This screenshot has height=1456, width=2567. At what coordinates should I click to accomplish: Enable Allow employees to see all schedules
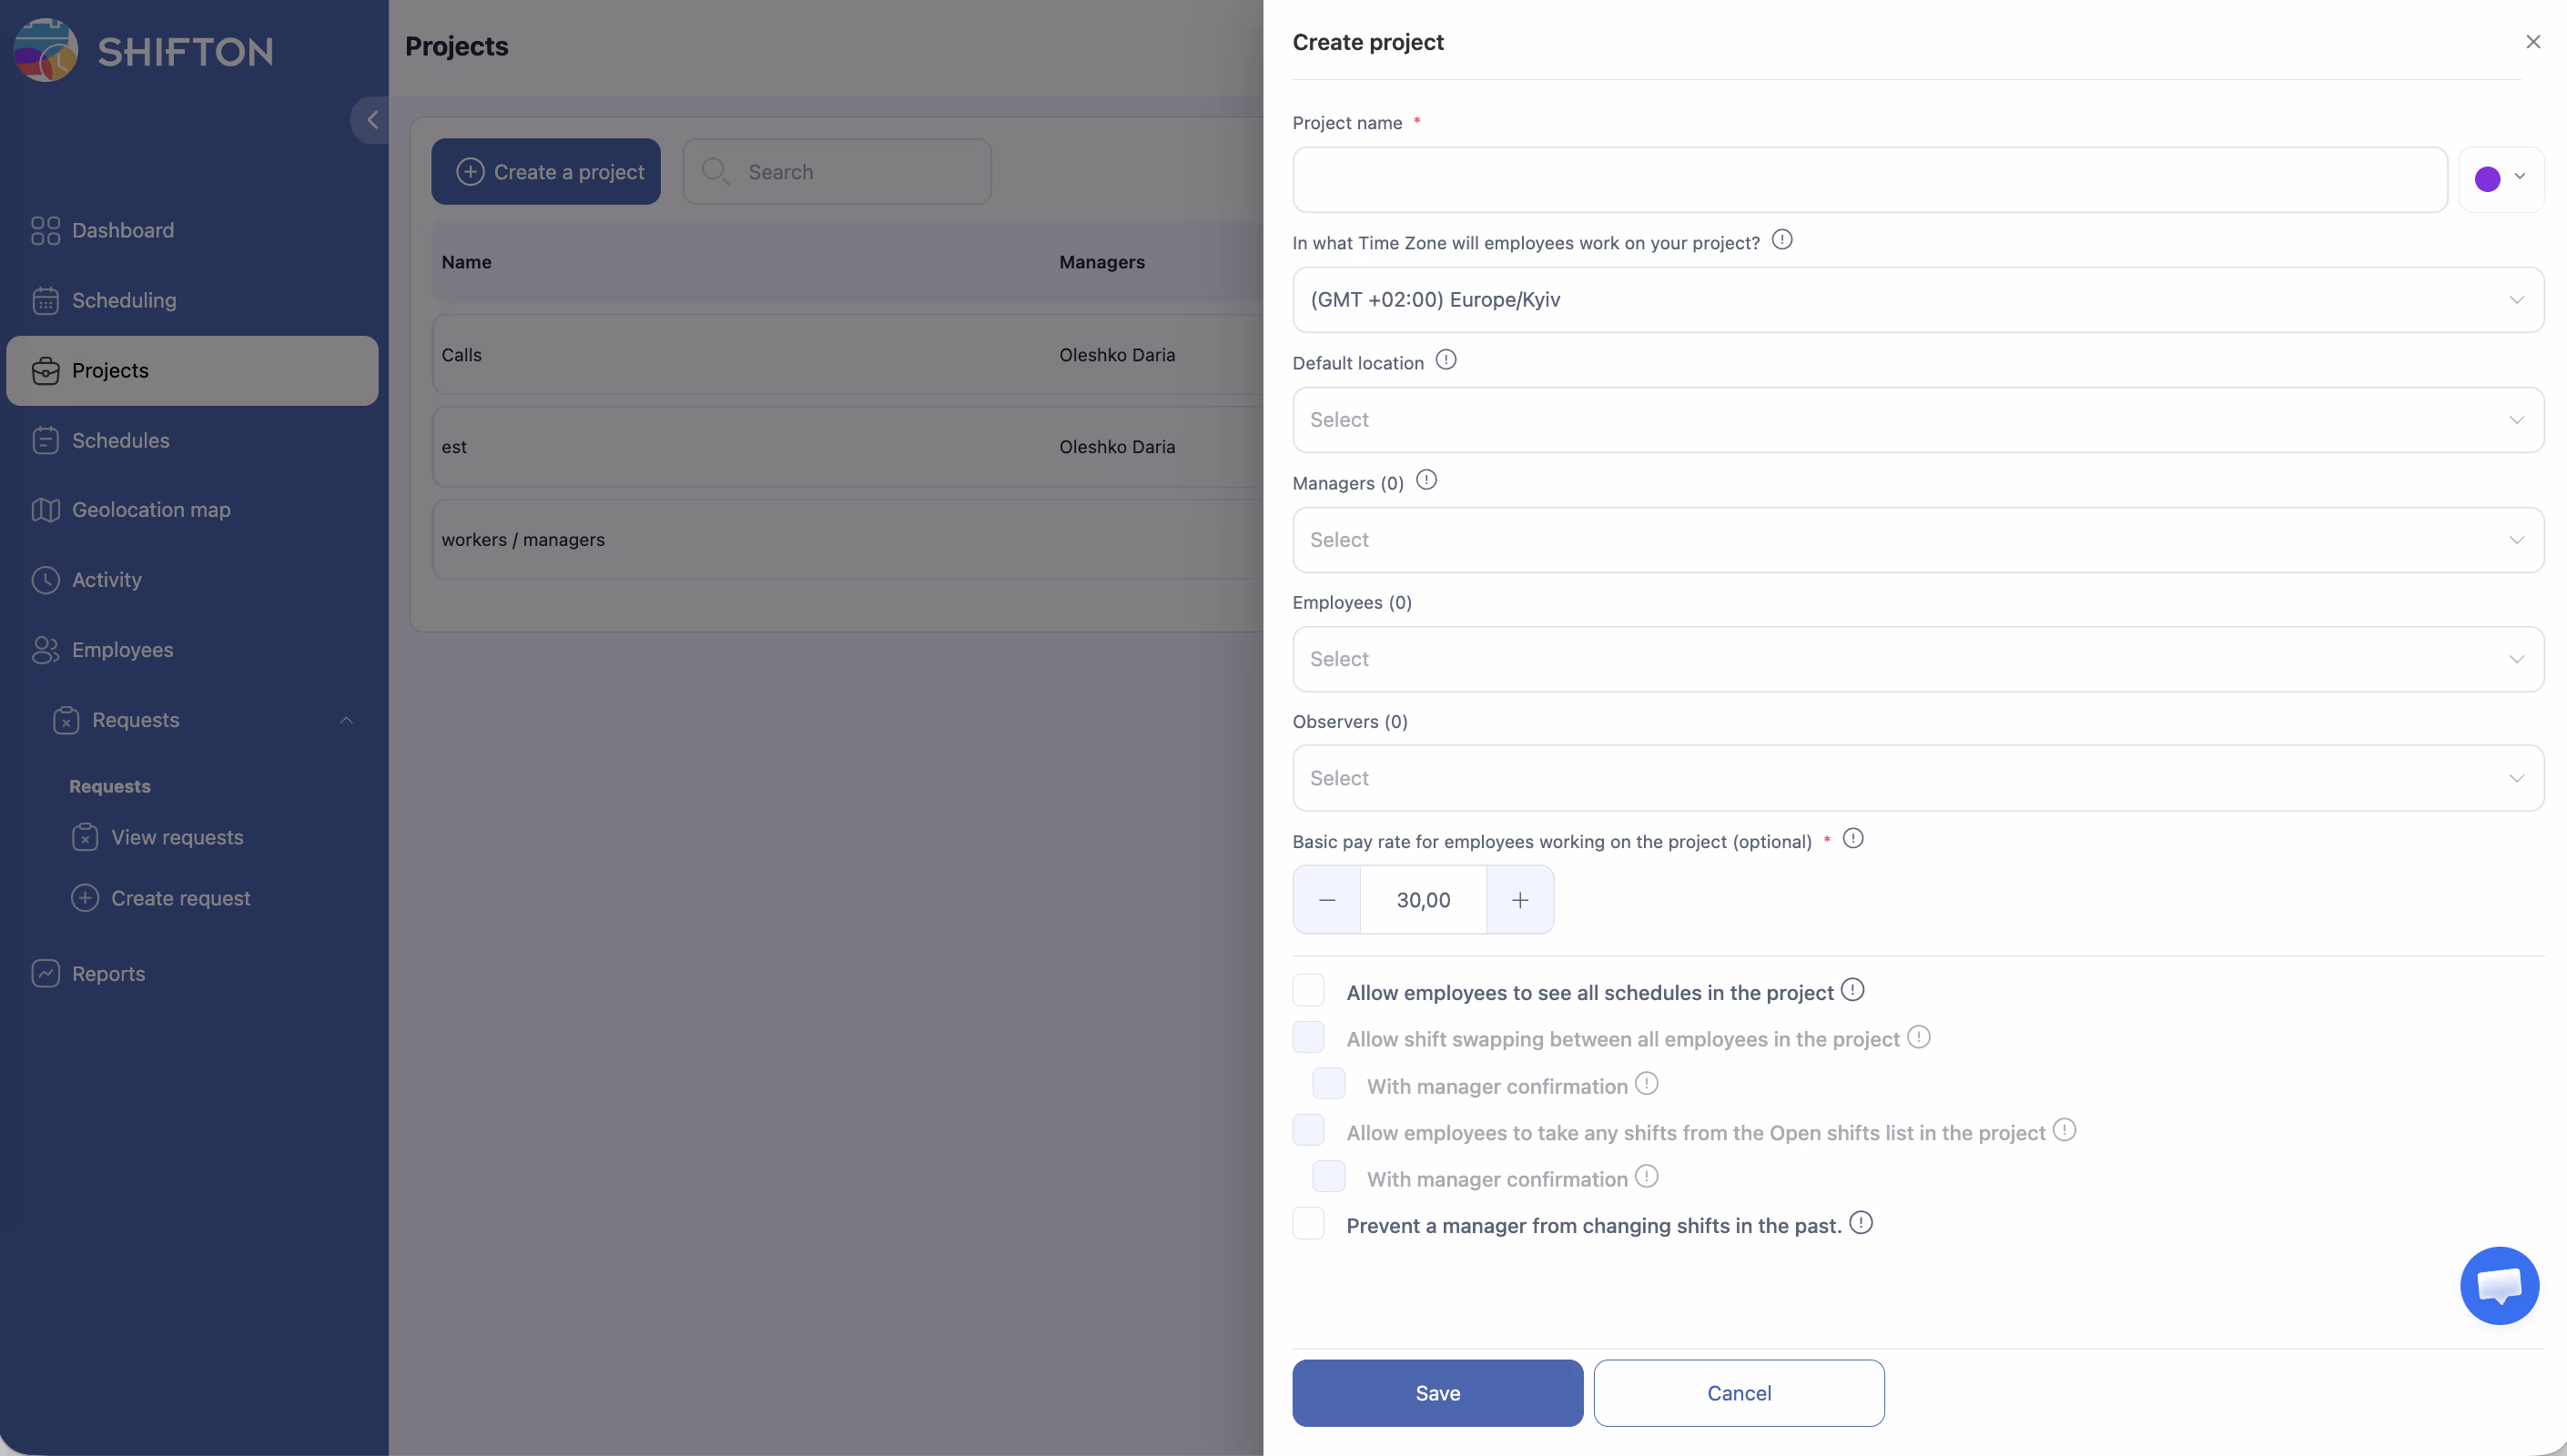pyautogui.click(x=1308, y=991)
